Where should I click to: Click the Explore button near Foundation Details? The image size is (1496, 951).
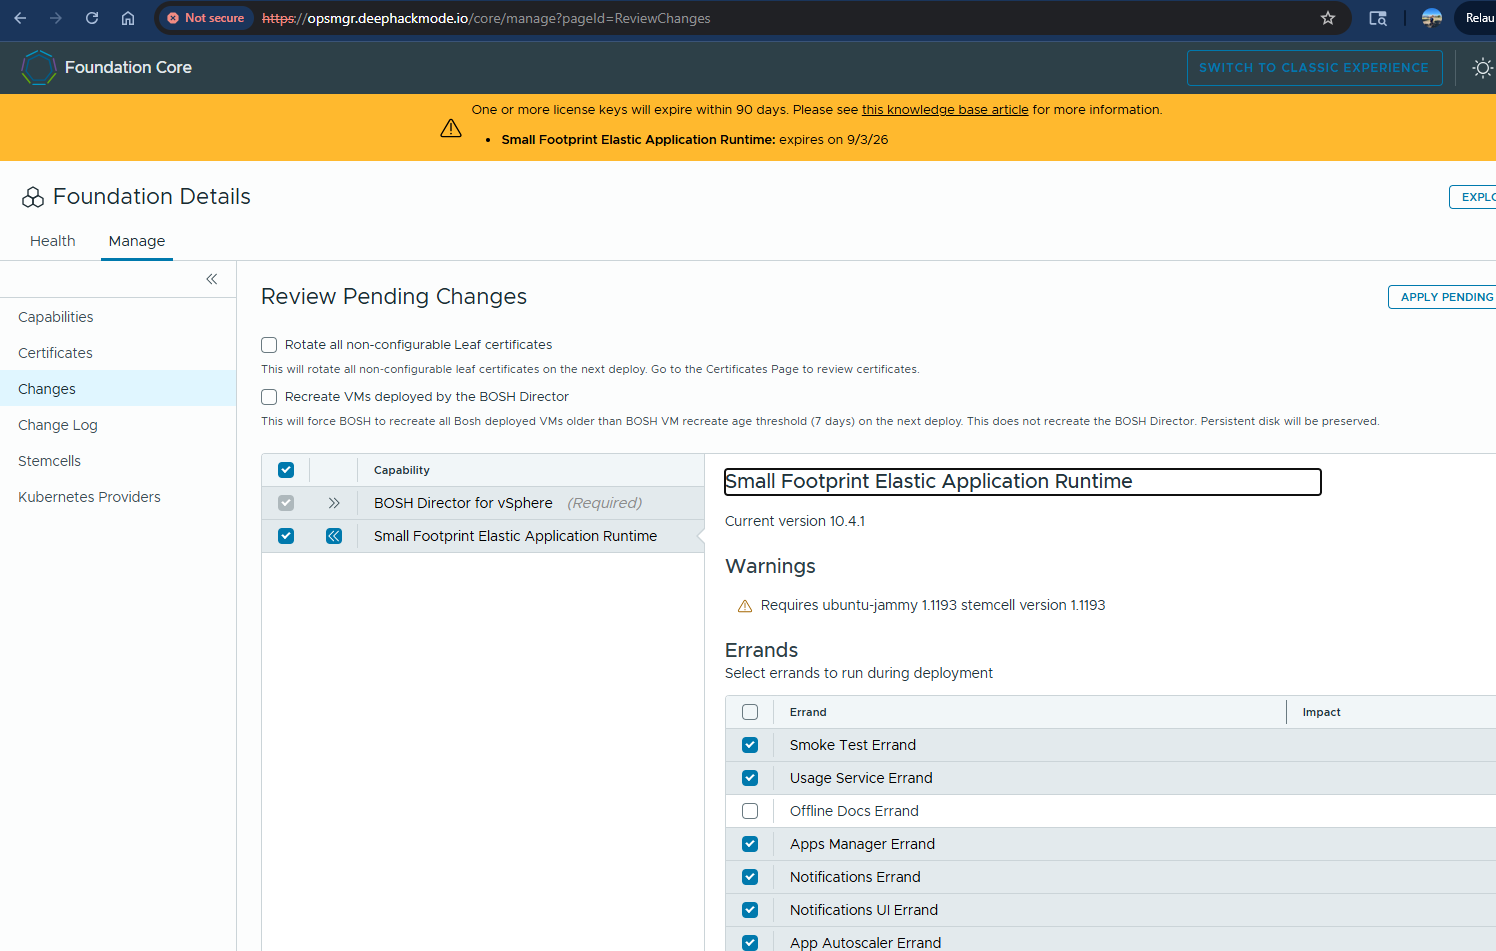[x=1472, y=197]
